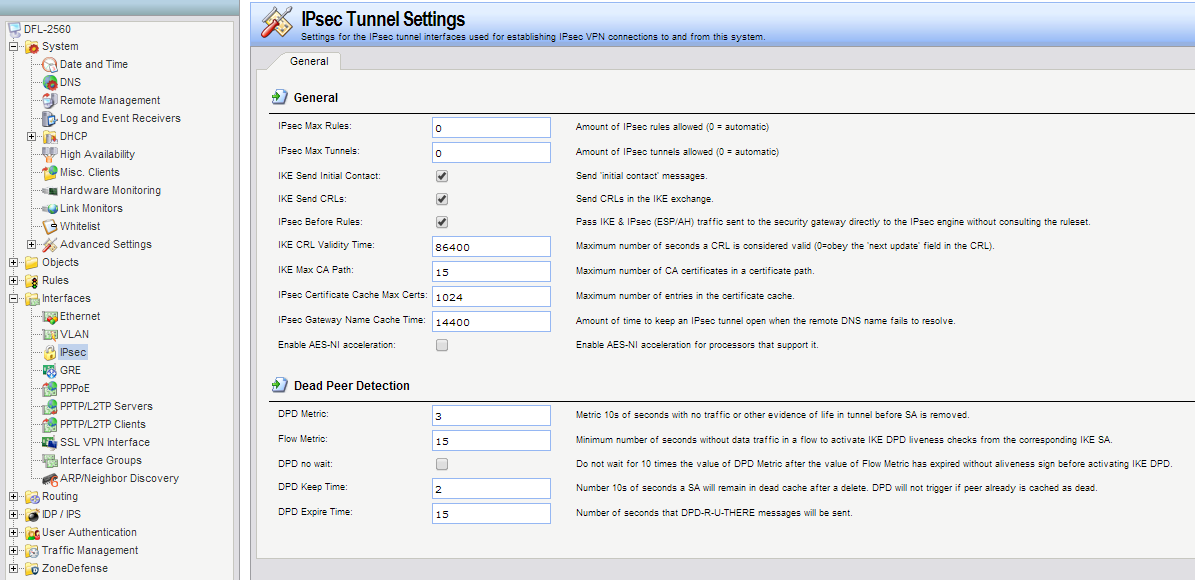
Task: Click the Remote Management icon
Action: coord(50,101)
